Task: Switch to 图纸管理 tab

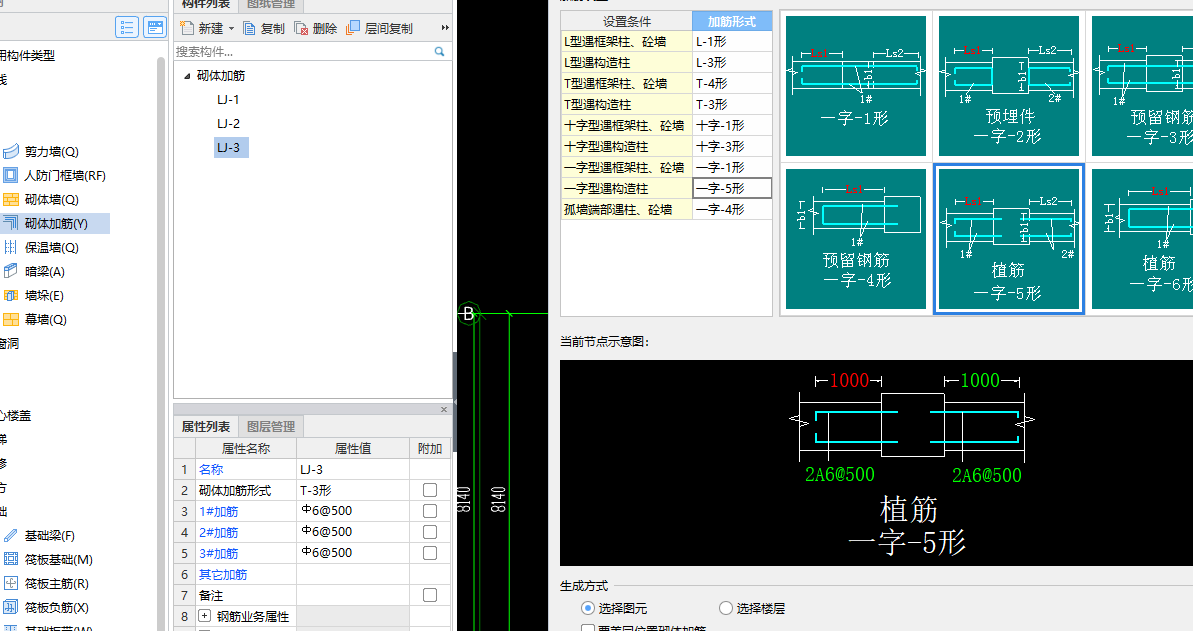Action: (271, 5)
